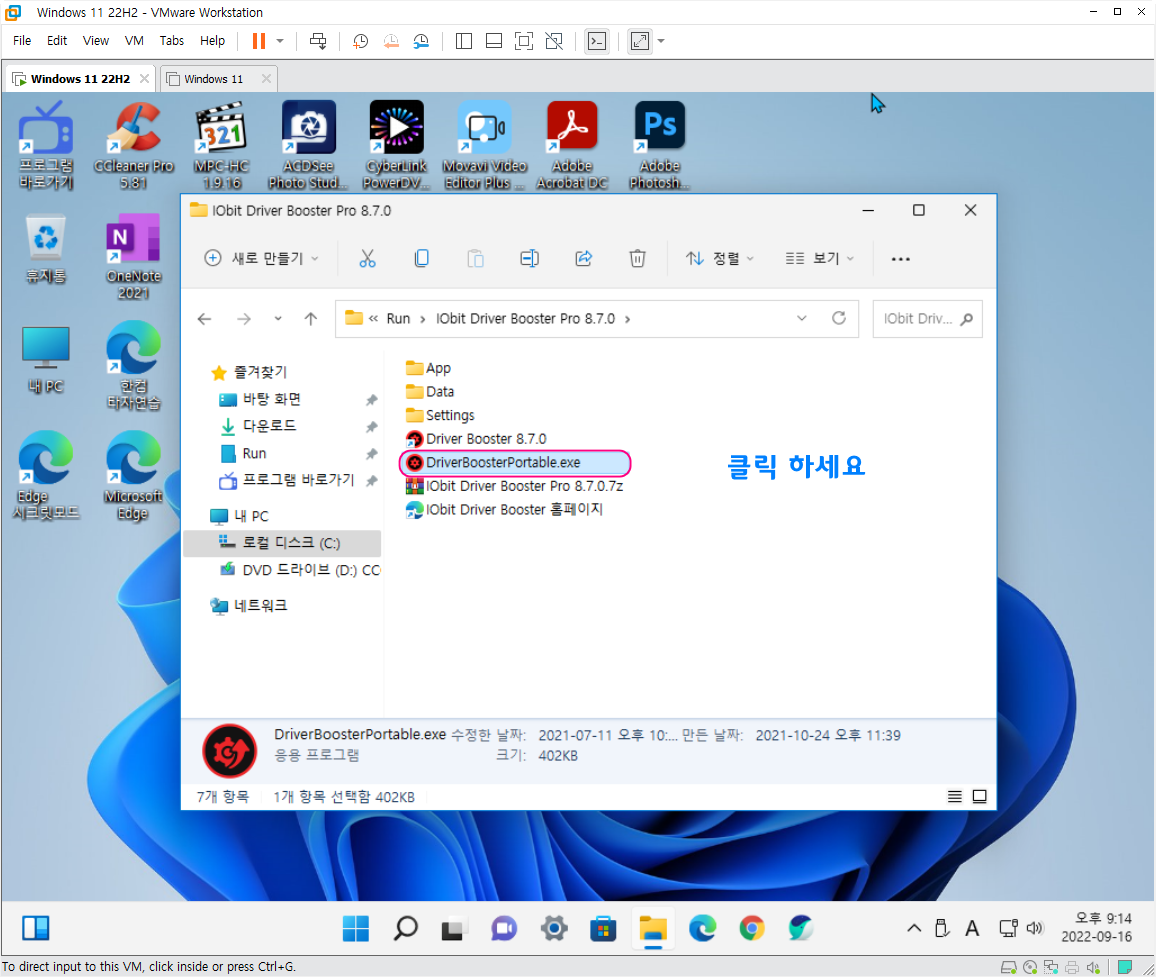Viewport: 1156px width, 977px height.
Task: Select the Data folder
Action: click(430, 392)
